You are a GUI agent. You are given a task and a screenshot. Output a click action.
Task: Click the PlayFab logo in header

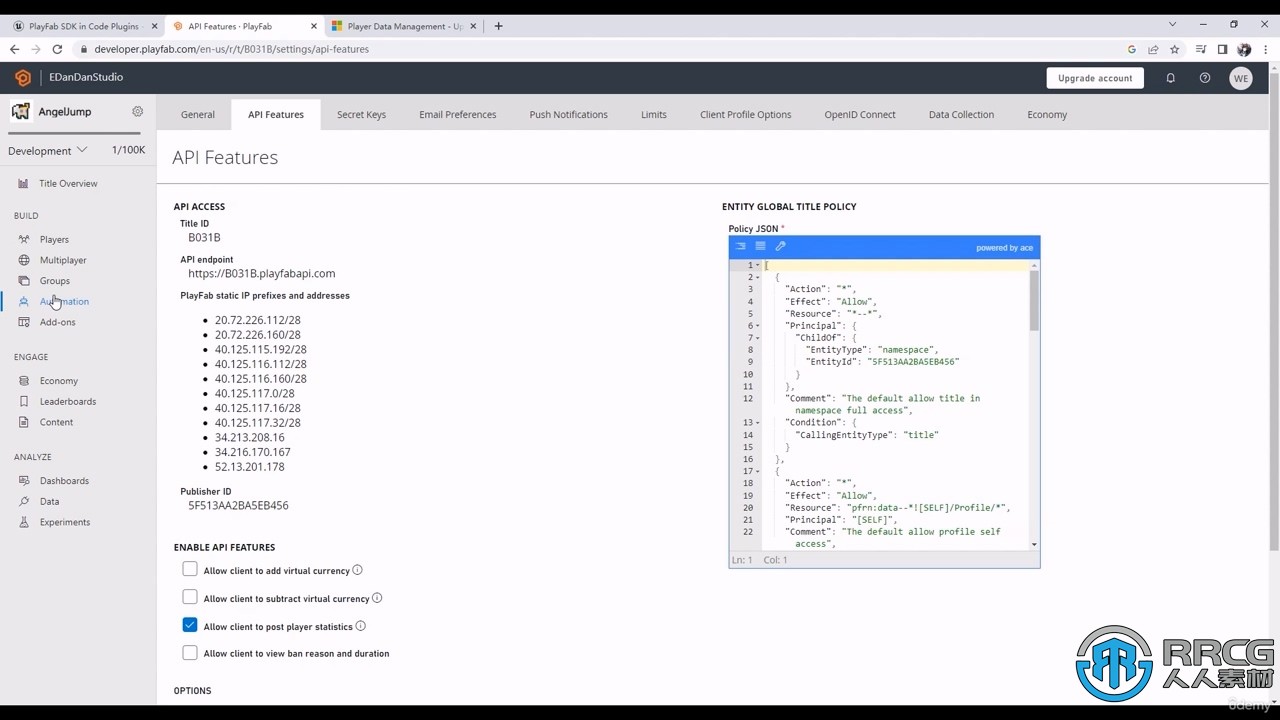coord(23,77)
